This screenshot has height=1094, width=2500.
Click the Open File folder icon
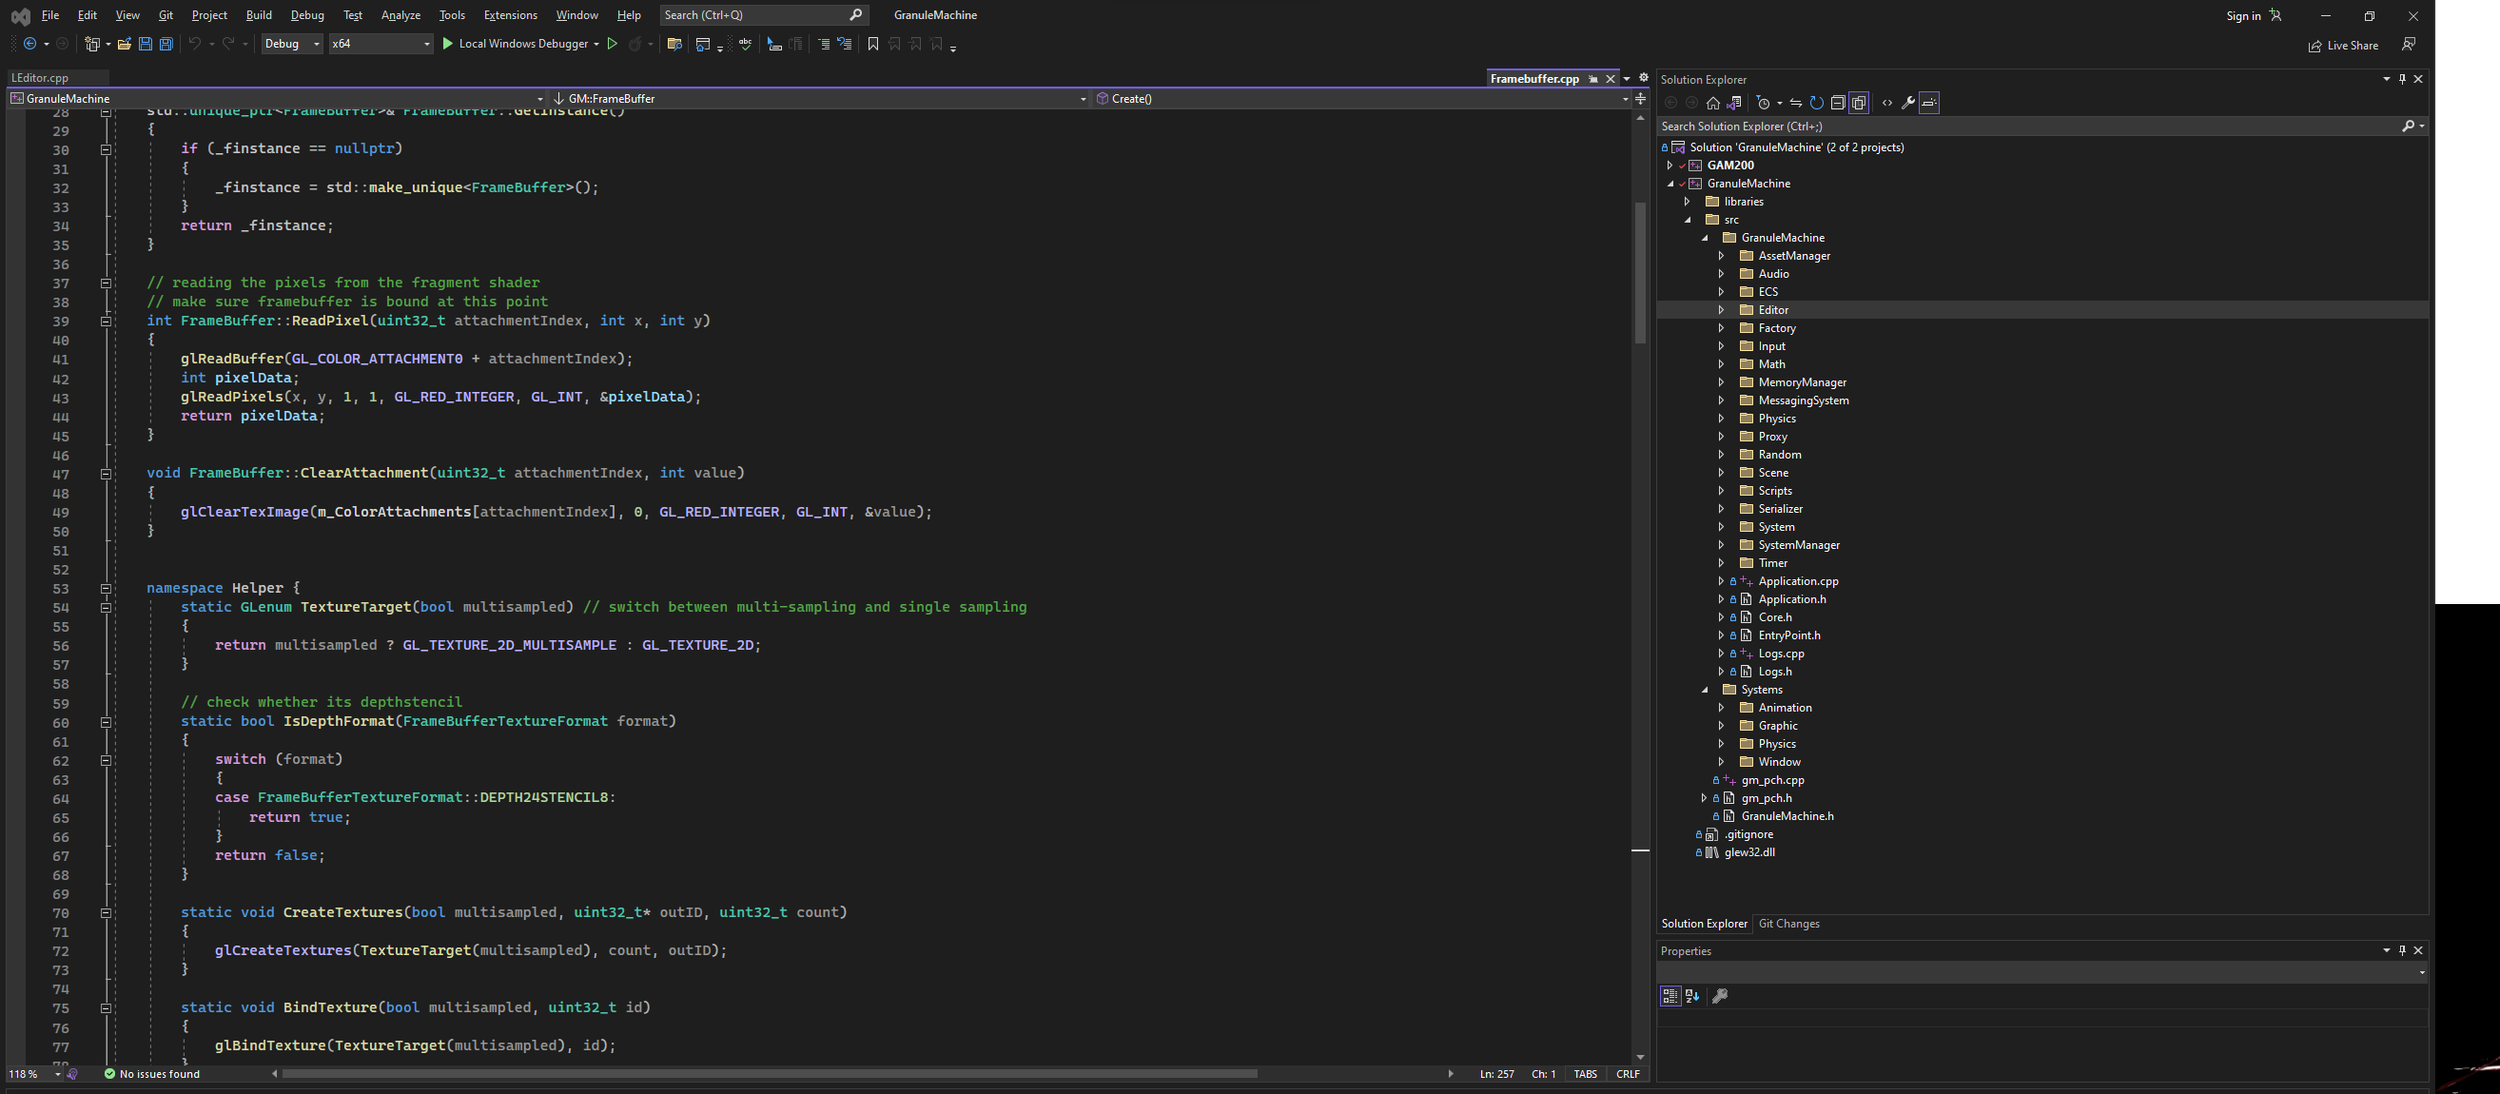[124, 44]
